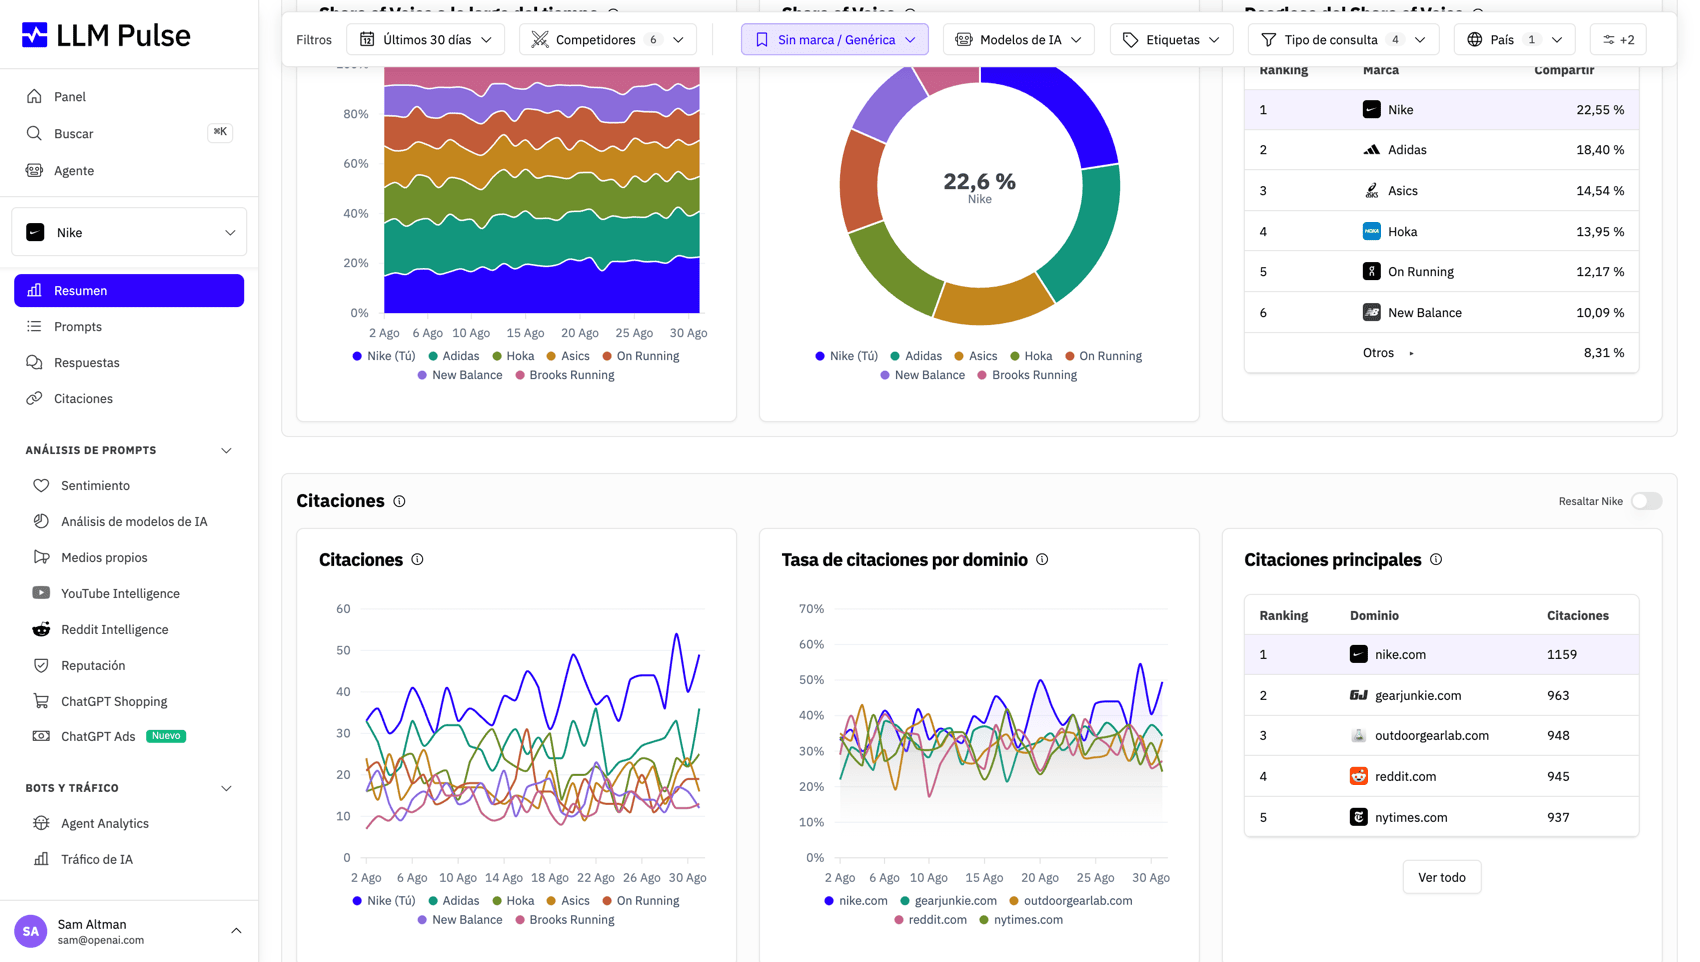Expand the Sam Altman account menu
Viewport: 1700px width, 962px height.
pos(236,931)
